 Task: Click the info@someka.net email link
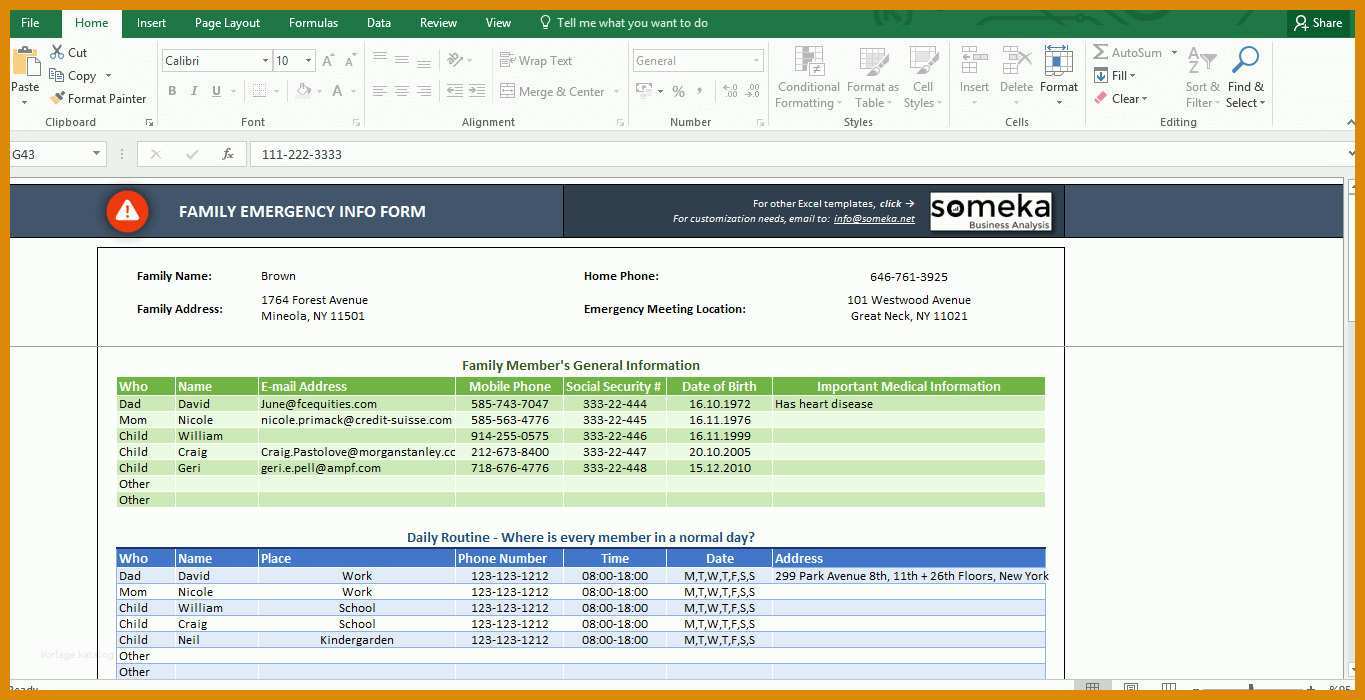(x=874, y=219)
